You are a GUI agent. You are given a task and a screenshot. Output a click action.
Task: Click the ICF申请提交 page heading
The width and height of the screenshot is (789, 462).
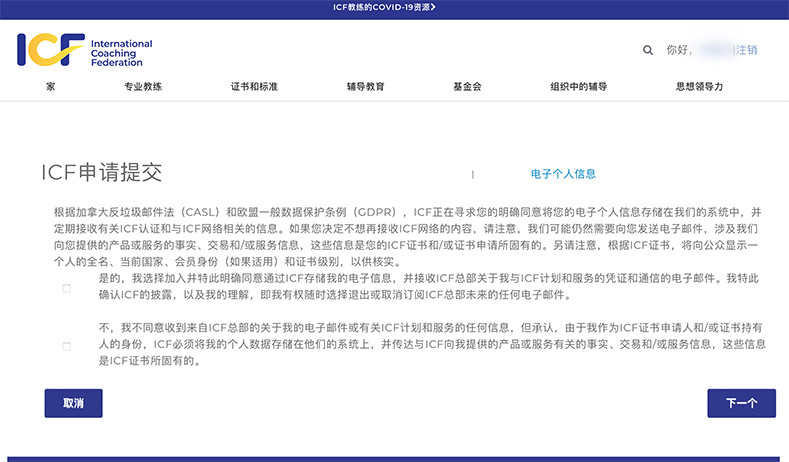click(101, 173)
